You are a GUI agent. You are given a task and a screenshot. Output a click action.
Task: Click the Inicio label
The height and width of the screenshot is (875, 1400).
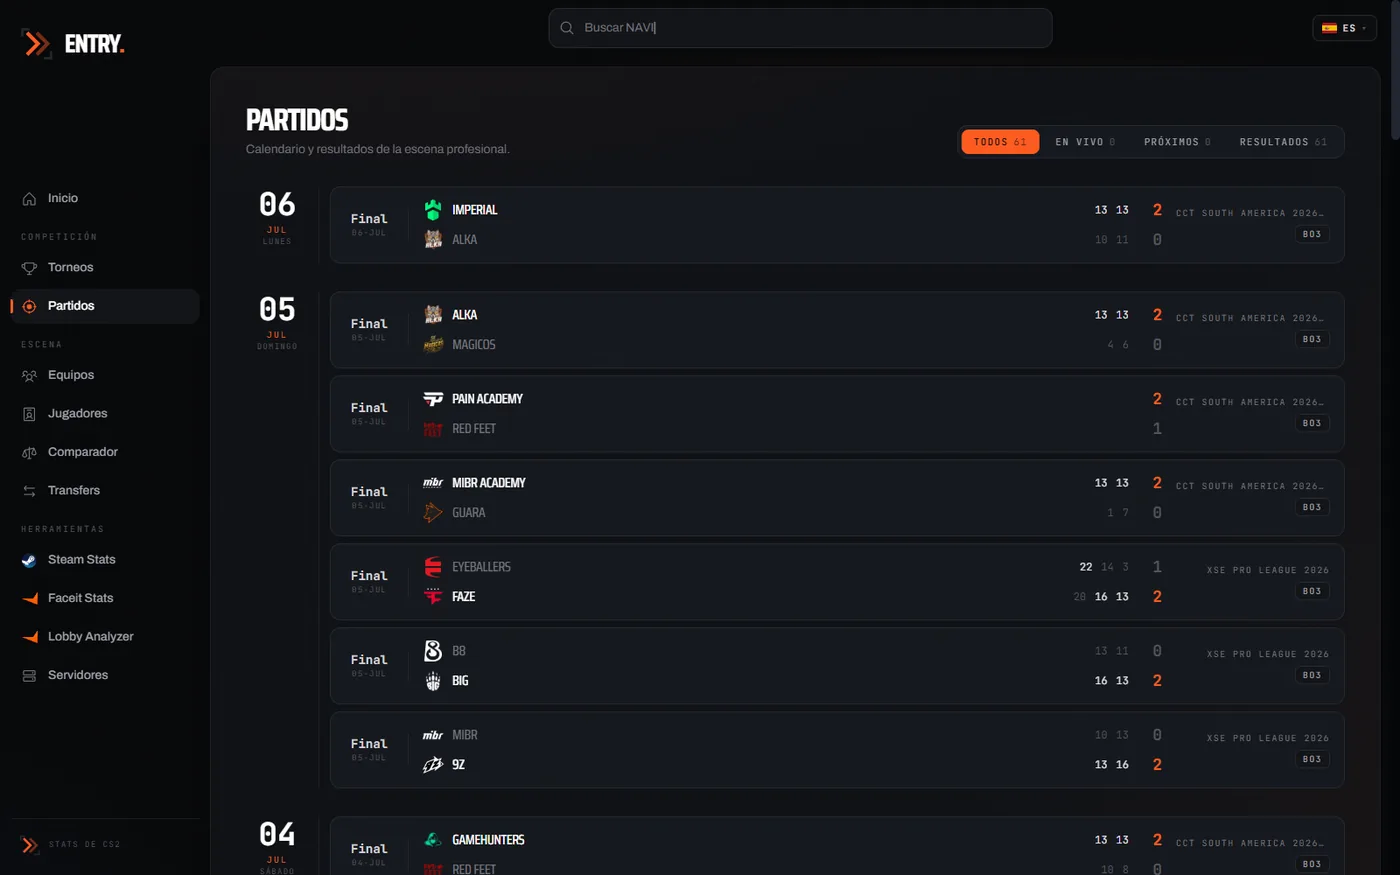(x=63, y=199)
